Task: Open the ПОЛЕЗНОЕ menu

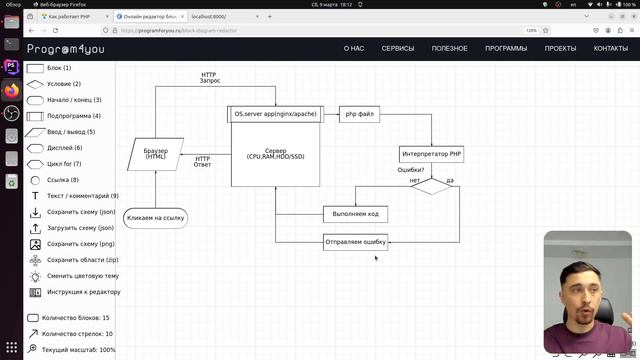Action: pyautogui.click(x=449, y=49)
